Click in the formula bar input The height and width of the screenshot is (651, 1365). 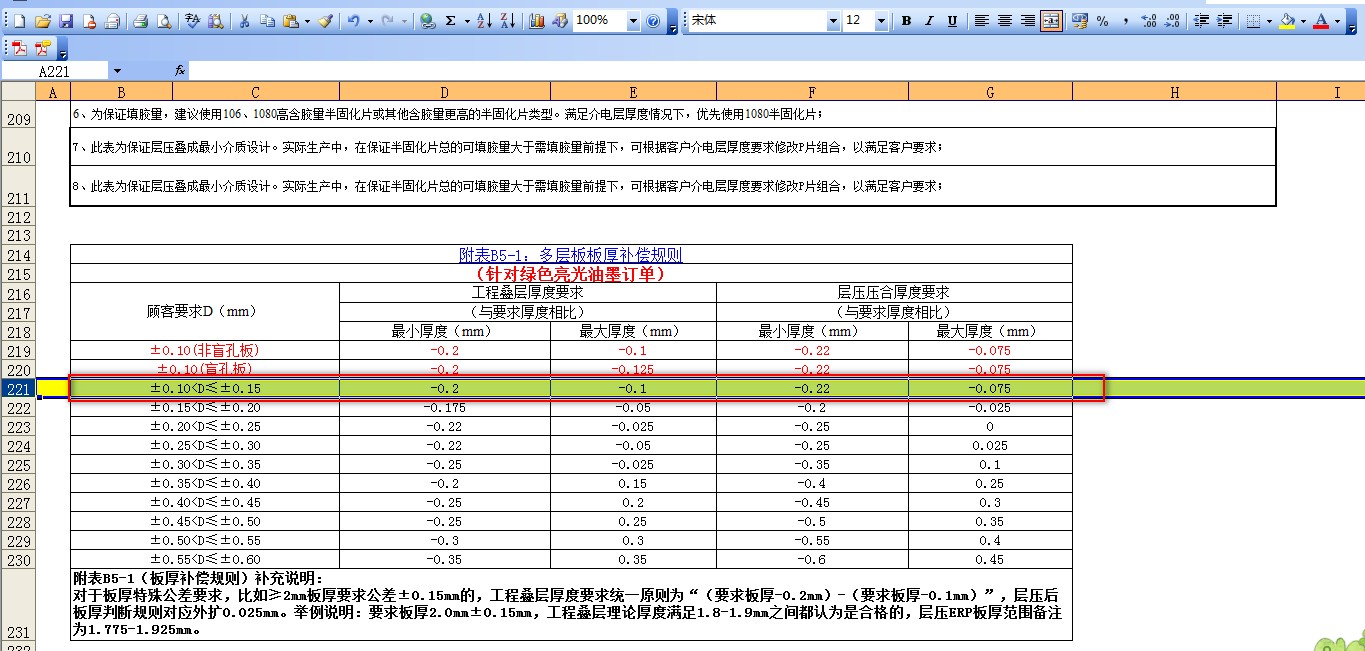click(x=775, y=71)
